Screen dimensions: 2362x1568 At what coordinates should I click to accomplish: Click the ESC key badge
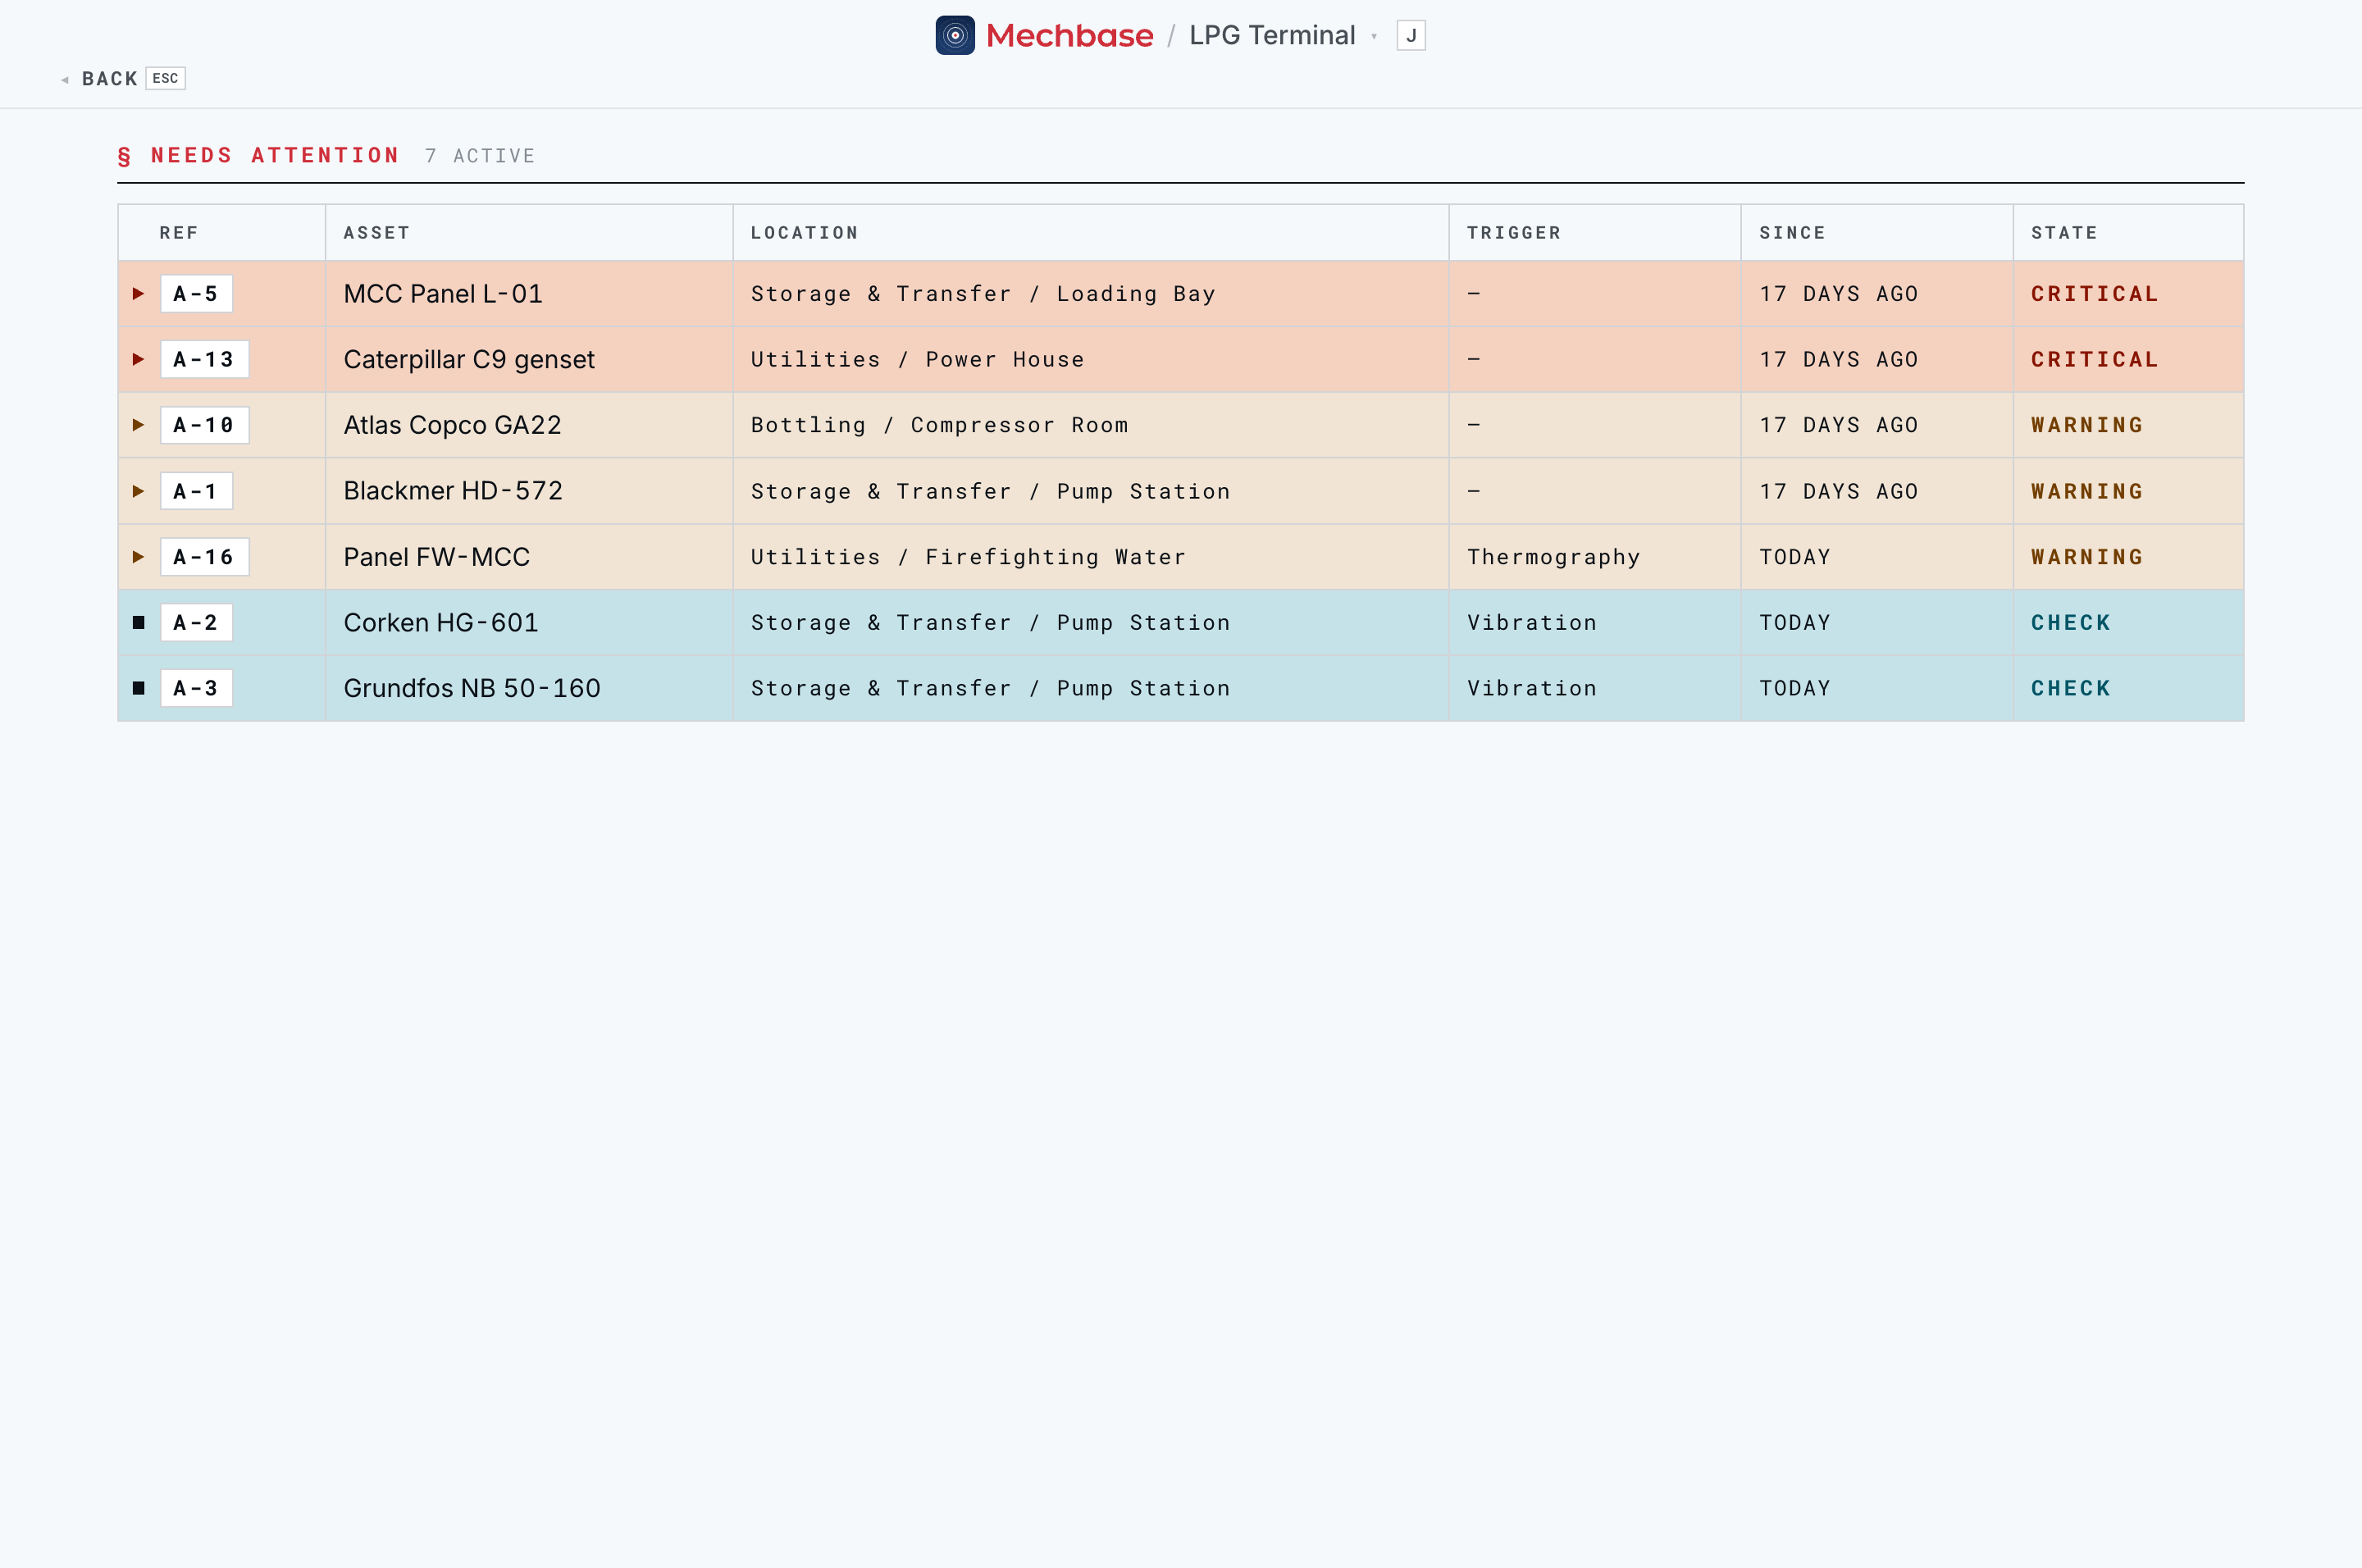[165, 78]
